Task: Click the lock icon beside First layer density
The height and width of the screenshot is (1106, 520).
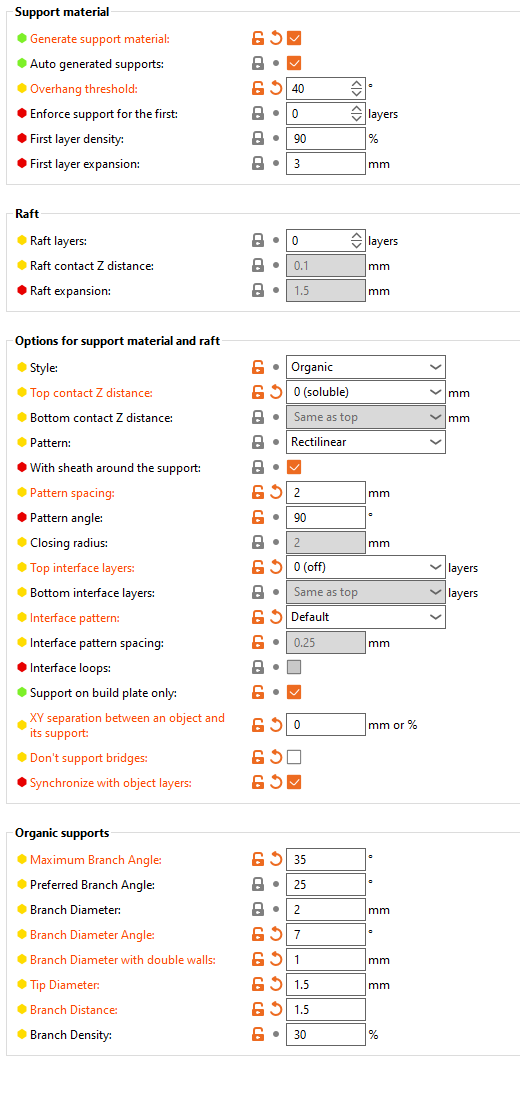Action: coord(258,139)
